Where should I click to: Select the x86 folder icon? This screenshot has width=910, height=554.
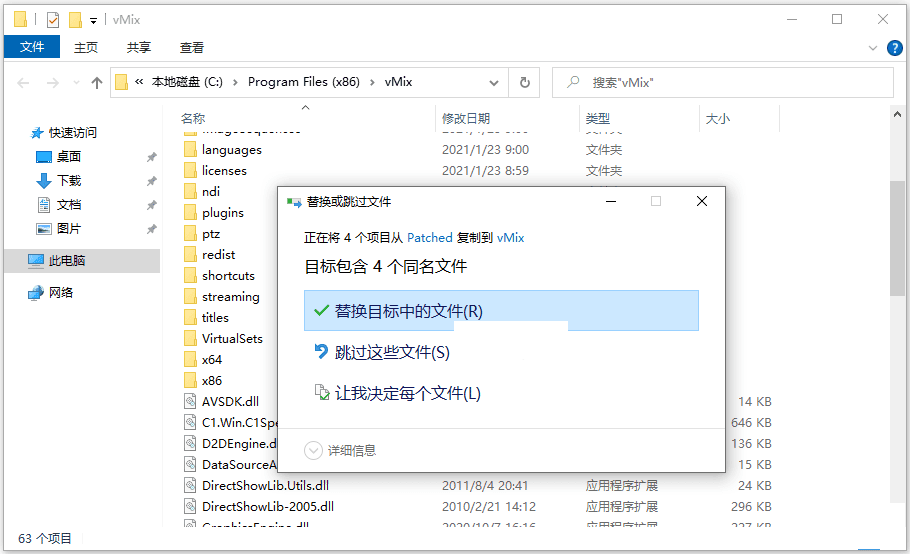(x=190, y=381)
